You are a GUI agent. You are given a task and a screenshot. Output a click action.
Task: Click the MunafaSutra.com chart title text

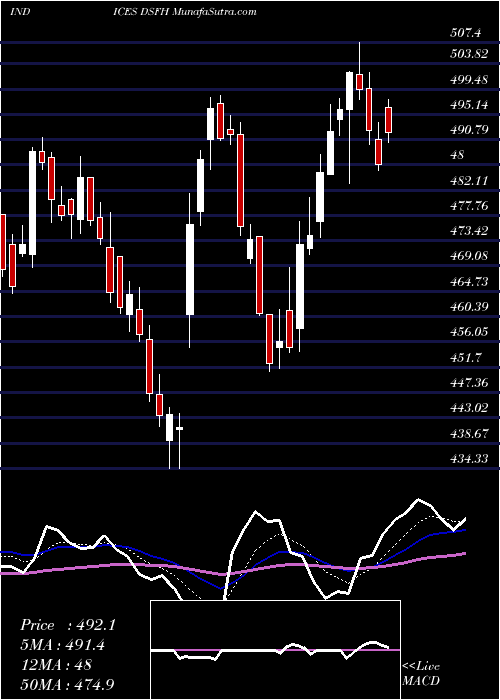(x=214, y=12)
